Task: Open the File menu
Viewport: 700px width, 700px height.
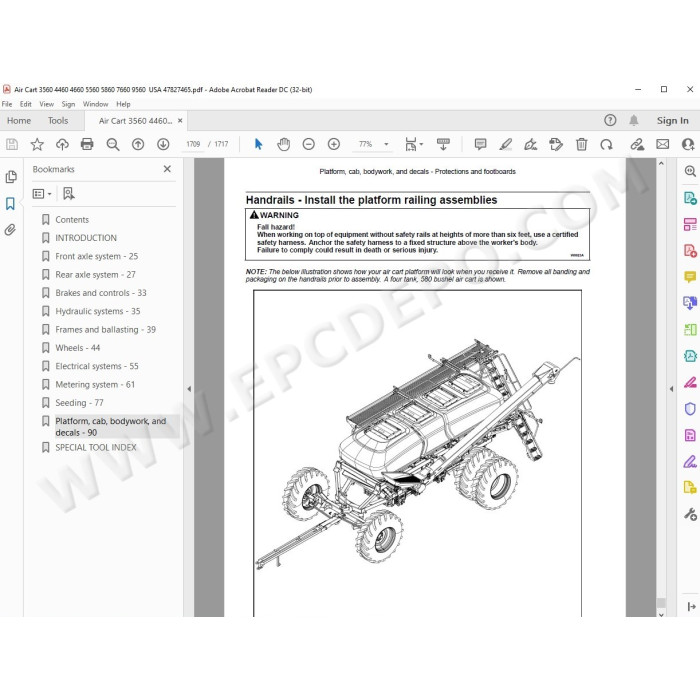Action: (7, 104)
